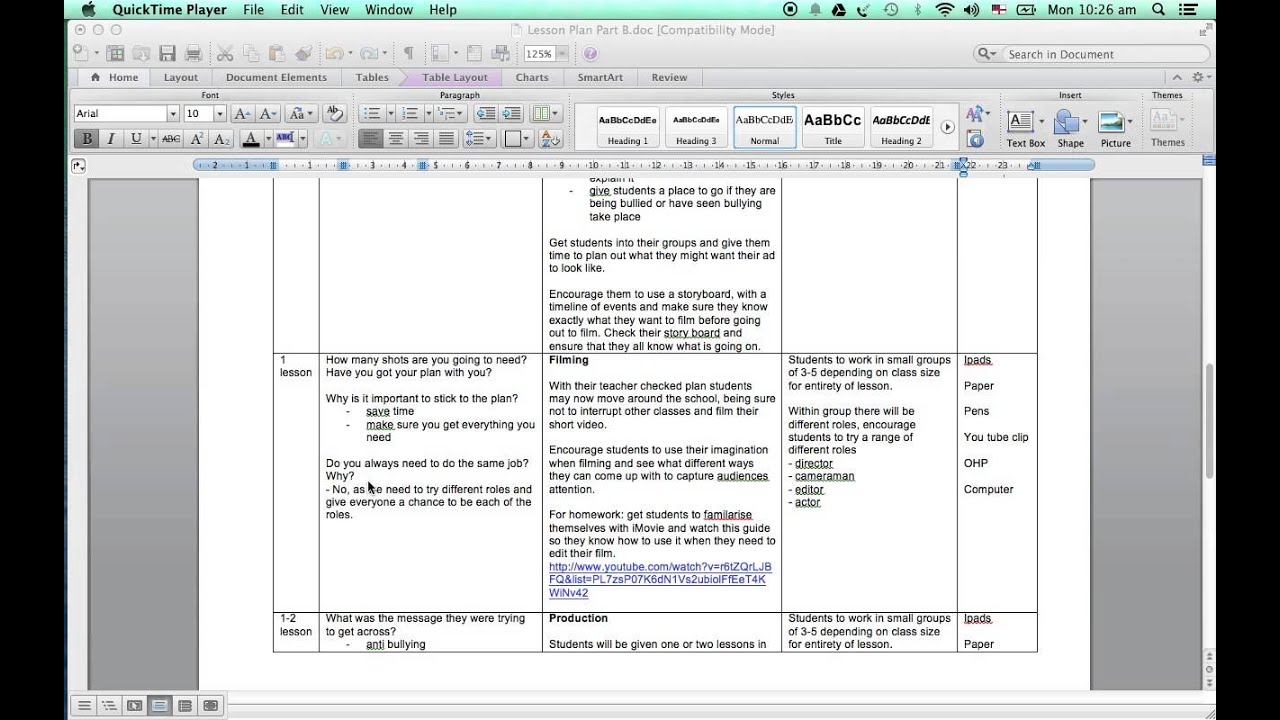This screenshot has height=720, width=1280.
Task: Clear formatting with the eraser icon
Action: pos(334,114)
